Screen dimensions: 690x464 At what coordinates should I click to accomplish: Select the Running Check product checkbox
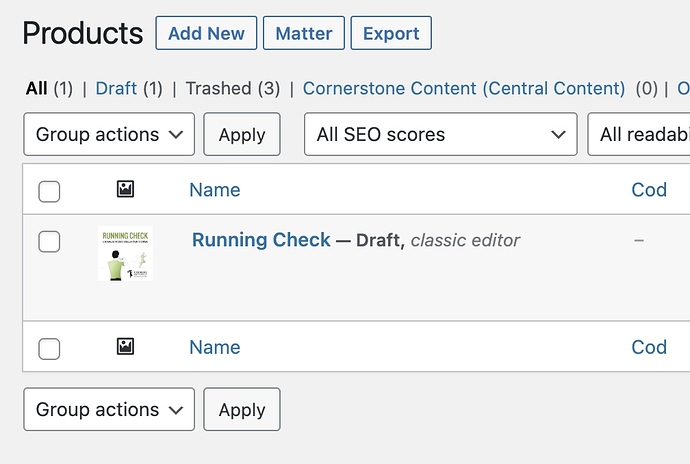pyautogui.click(x=49, y=241)
